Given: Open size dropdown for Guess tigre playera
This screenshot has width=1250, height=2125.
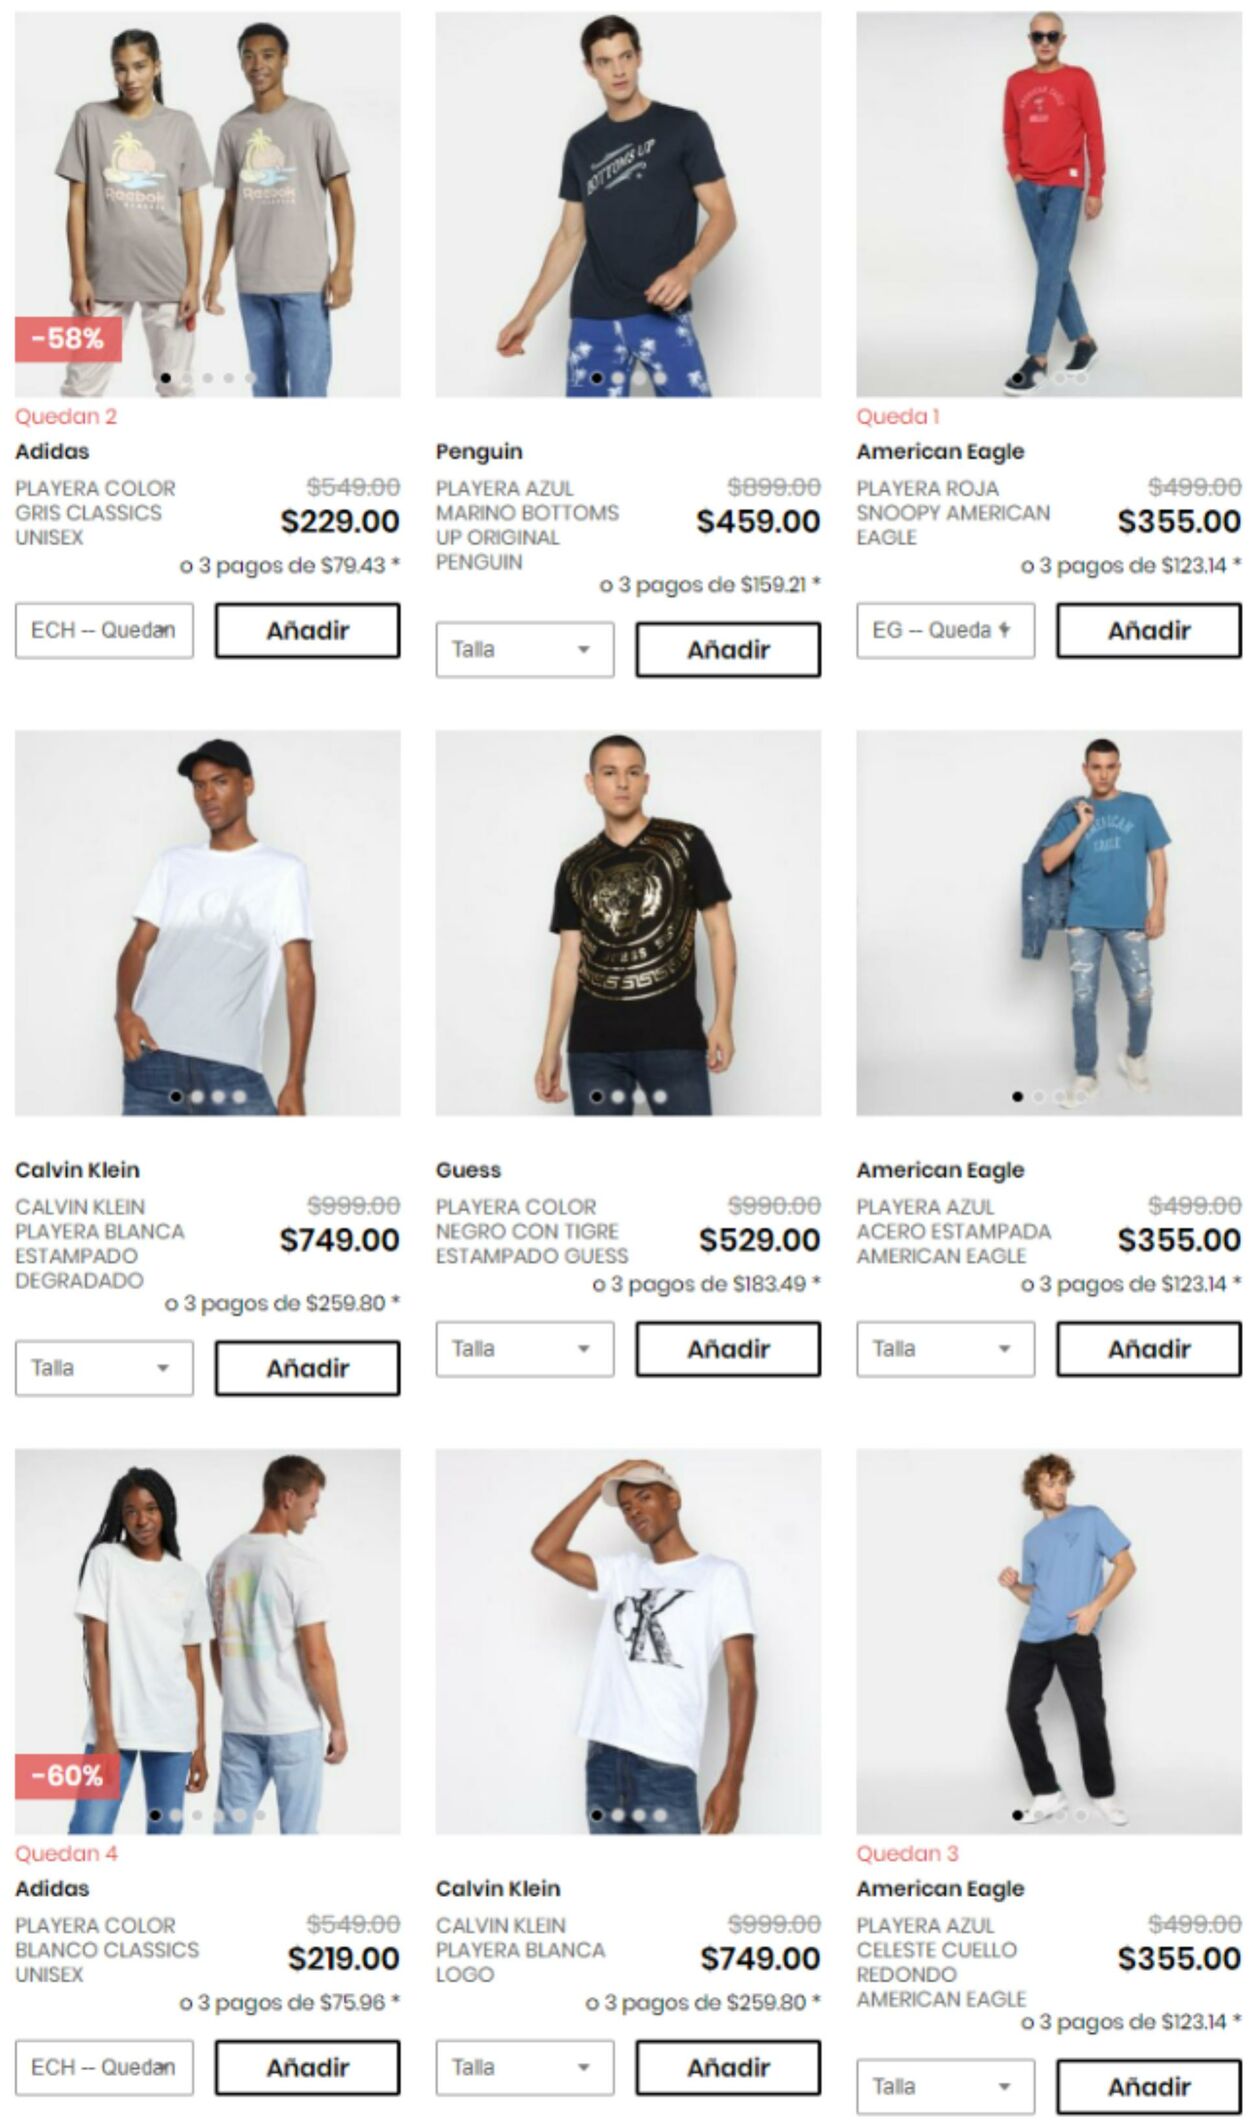Looking at the screenshot, I should [x=524, y=1348].
